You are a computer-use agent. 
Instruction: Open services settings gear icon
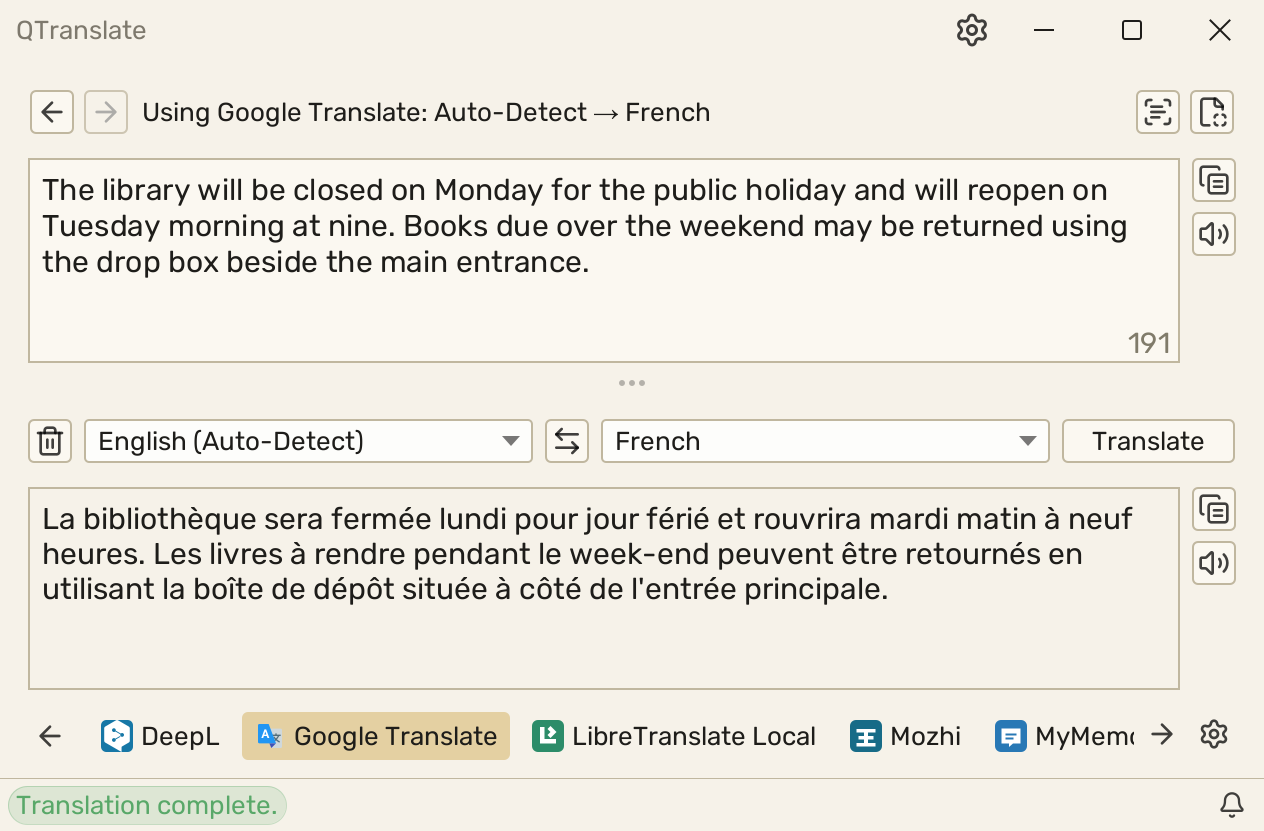pyautogui.click(x=1213, y=735)
